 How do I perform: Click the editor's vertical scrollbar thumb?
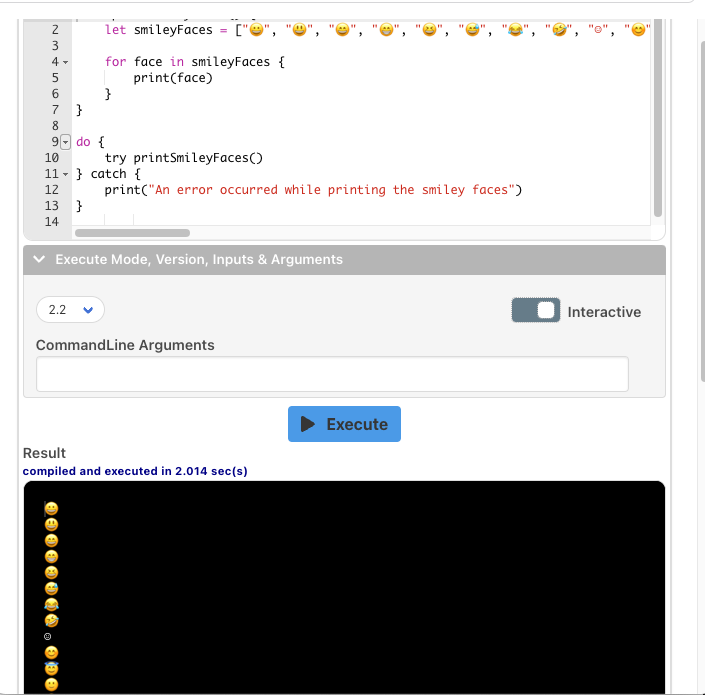click(x=657, y=118)
